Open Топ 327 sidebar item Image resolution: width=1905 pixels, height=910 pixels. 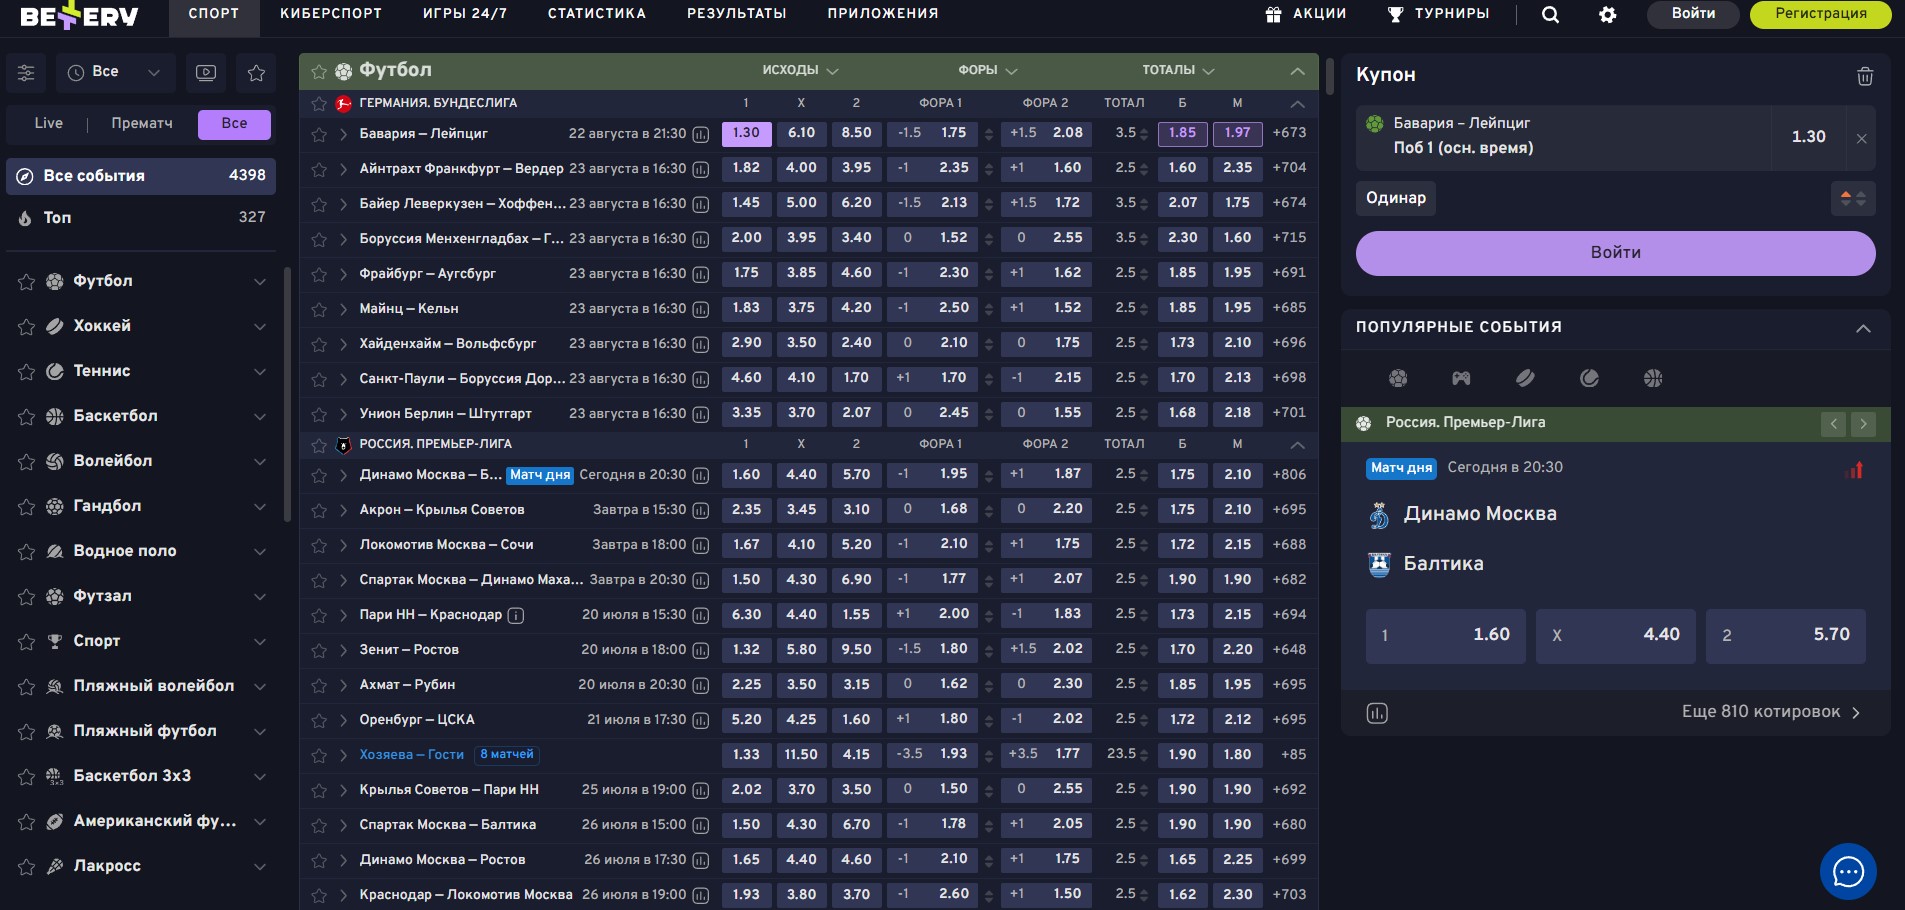point(141,218)
